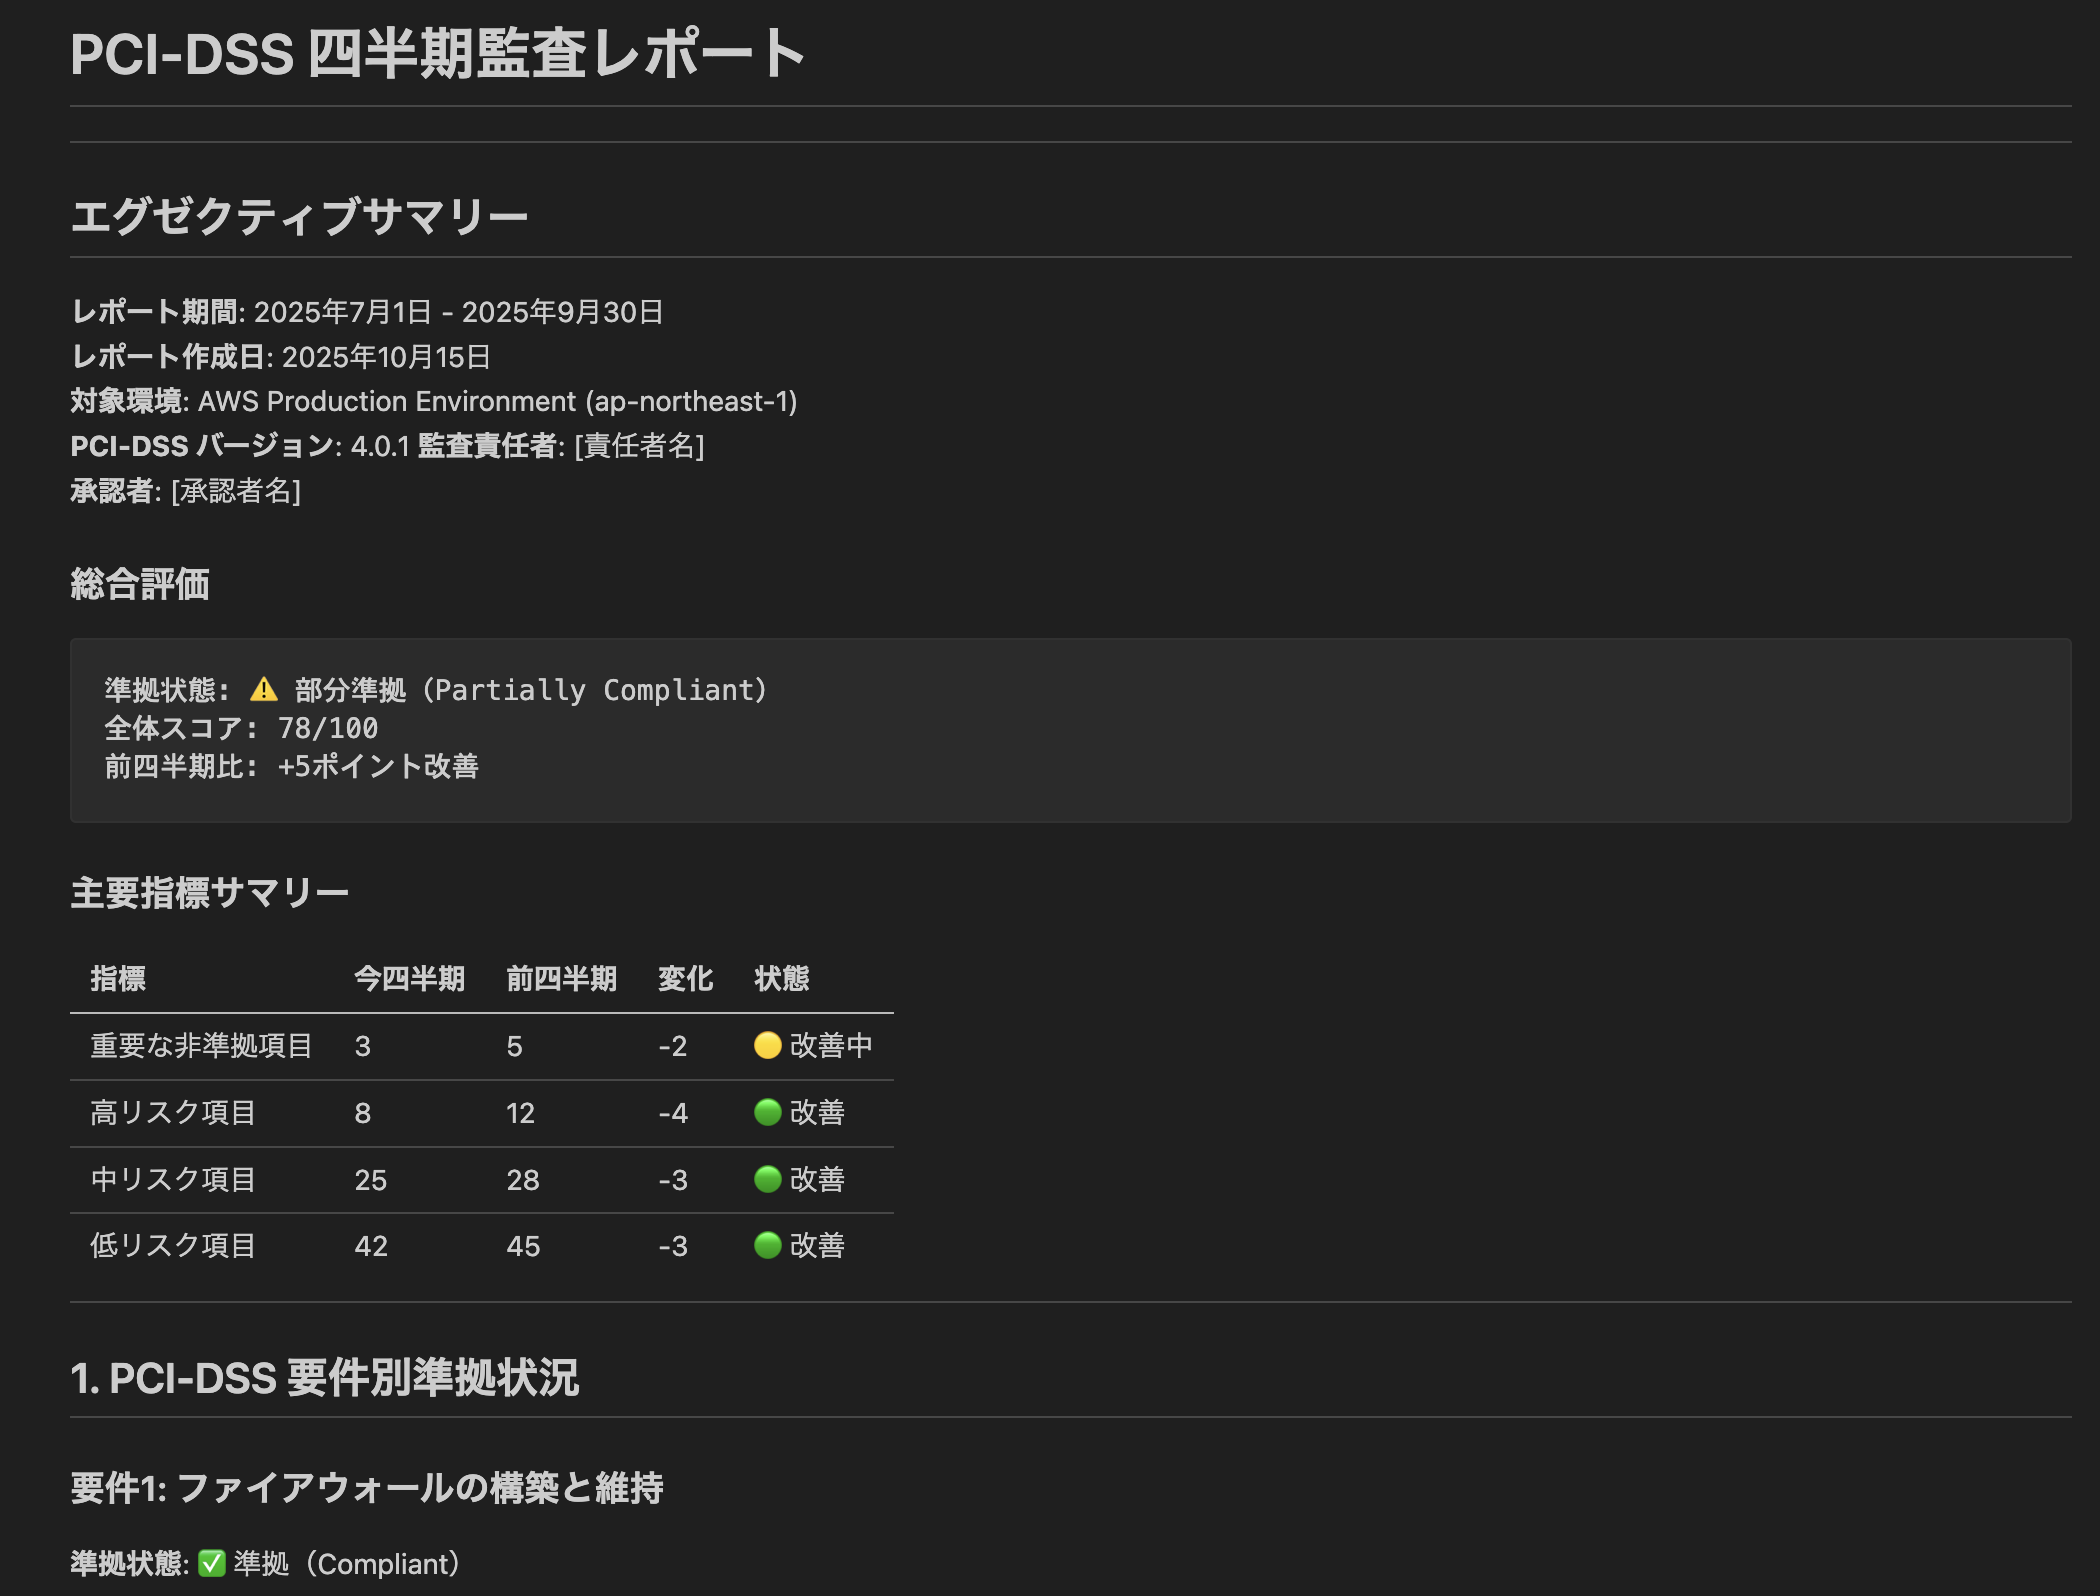Click the 高リスク項目 row label

pos(174,1113)
